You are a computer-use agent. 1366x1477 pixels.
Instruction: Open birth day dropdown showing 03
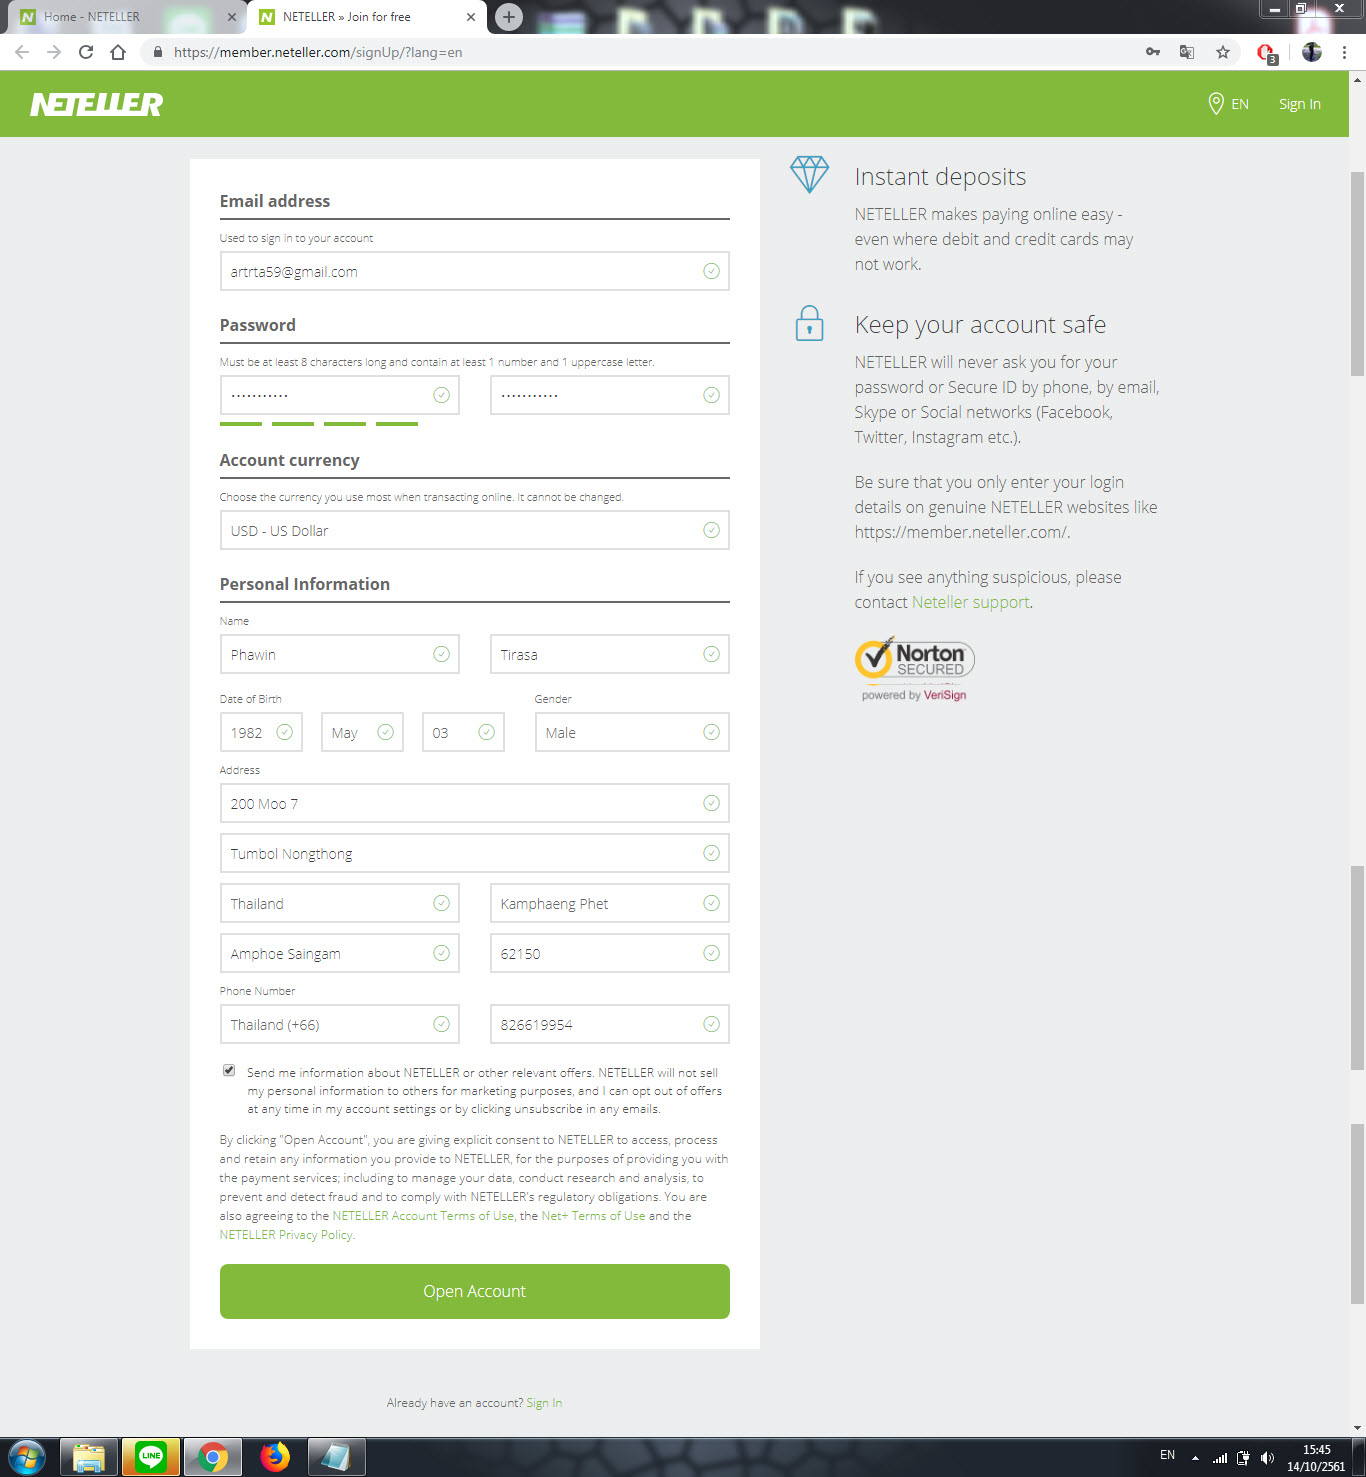click(463, 732)
